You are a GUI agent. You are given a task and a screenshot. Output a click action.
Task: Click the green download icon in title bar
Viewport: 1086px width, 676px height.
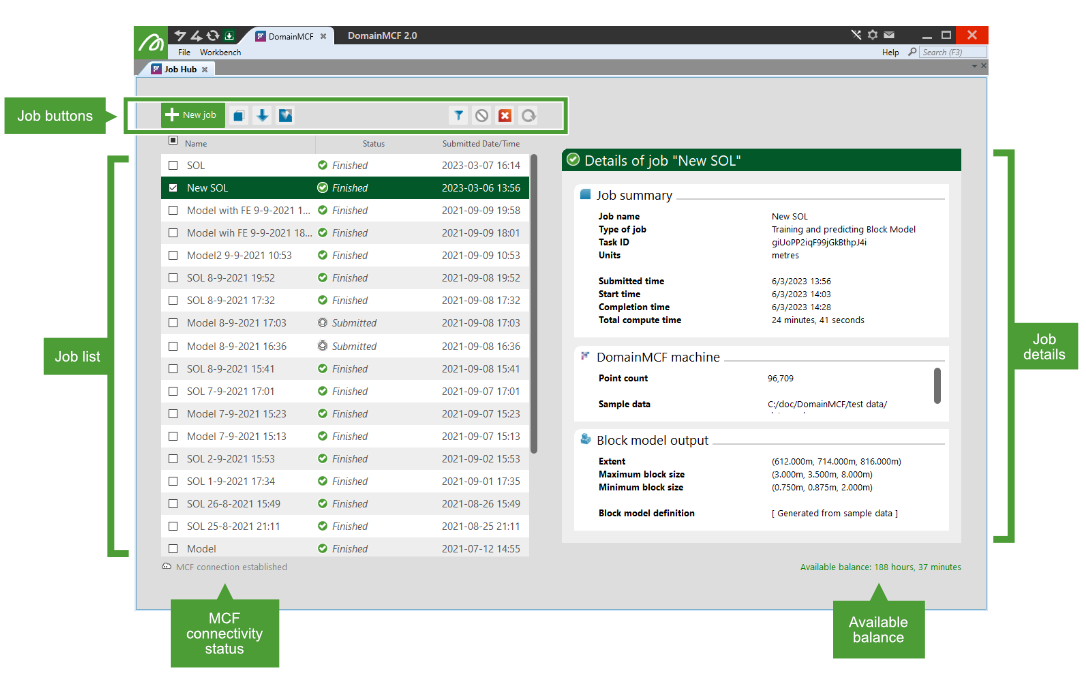tap(229, 35)
